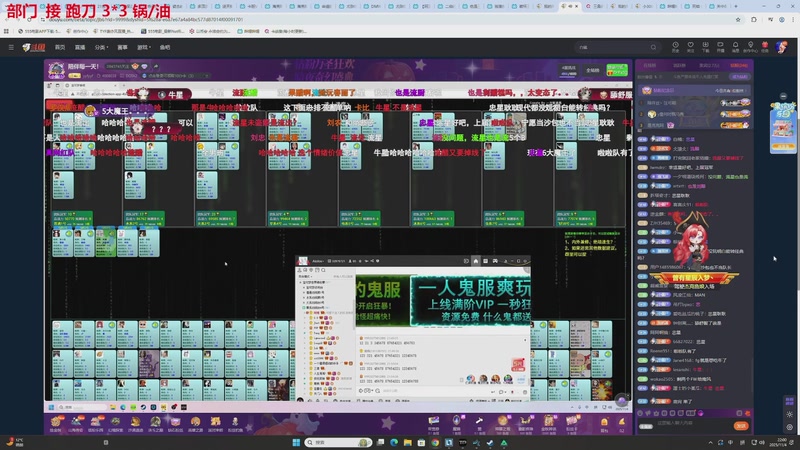Open the 赛事 events tab
This screenshot has height=450, width=800.
[122, 47]
